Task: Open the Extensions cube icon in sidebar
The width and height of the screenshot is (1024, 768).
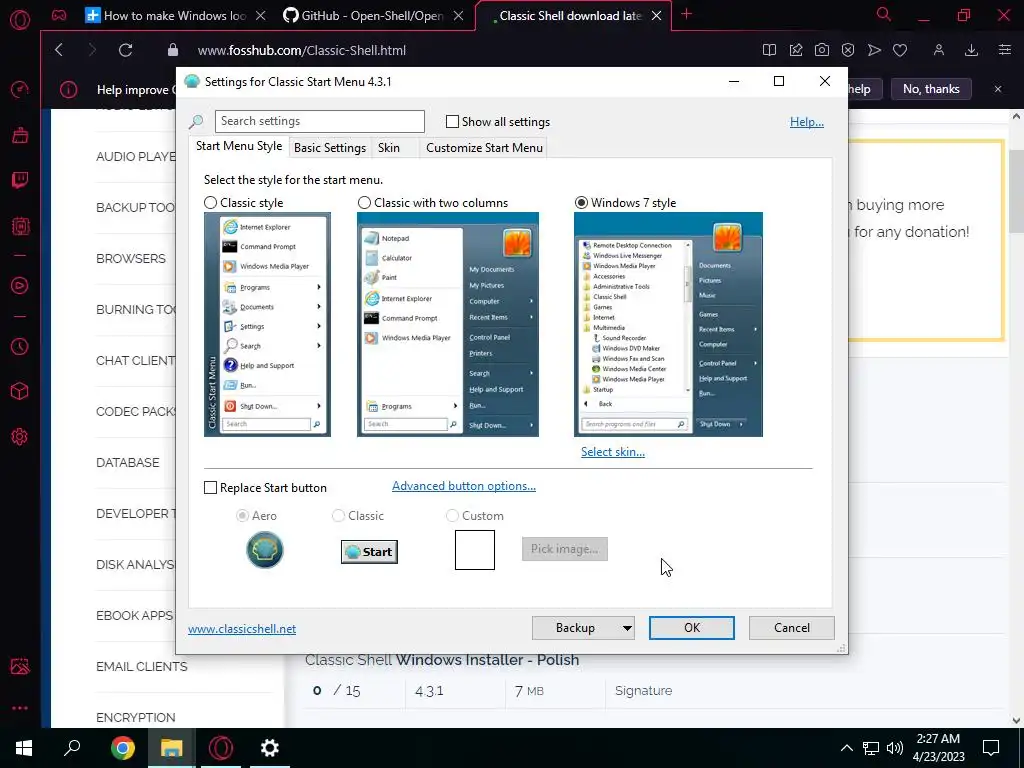Action: click(x=20, y=391)
